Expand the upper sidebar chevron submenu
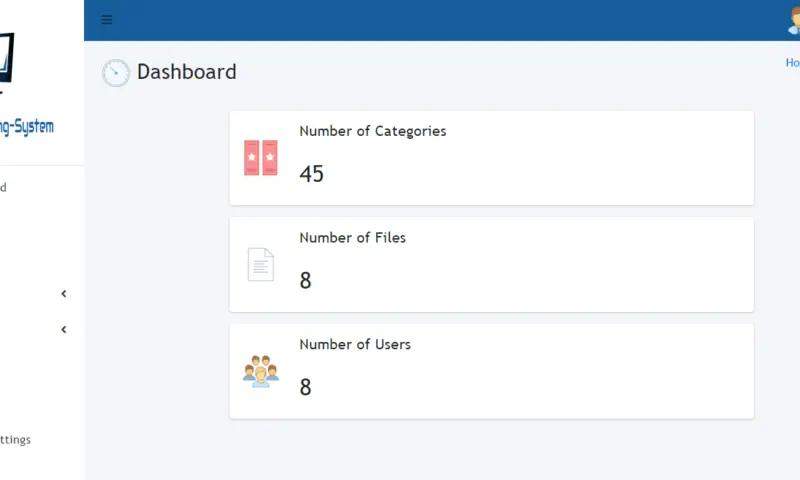The height and width of the screenshot is (480, 800). pos(64,294)
